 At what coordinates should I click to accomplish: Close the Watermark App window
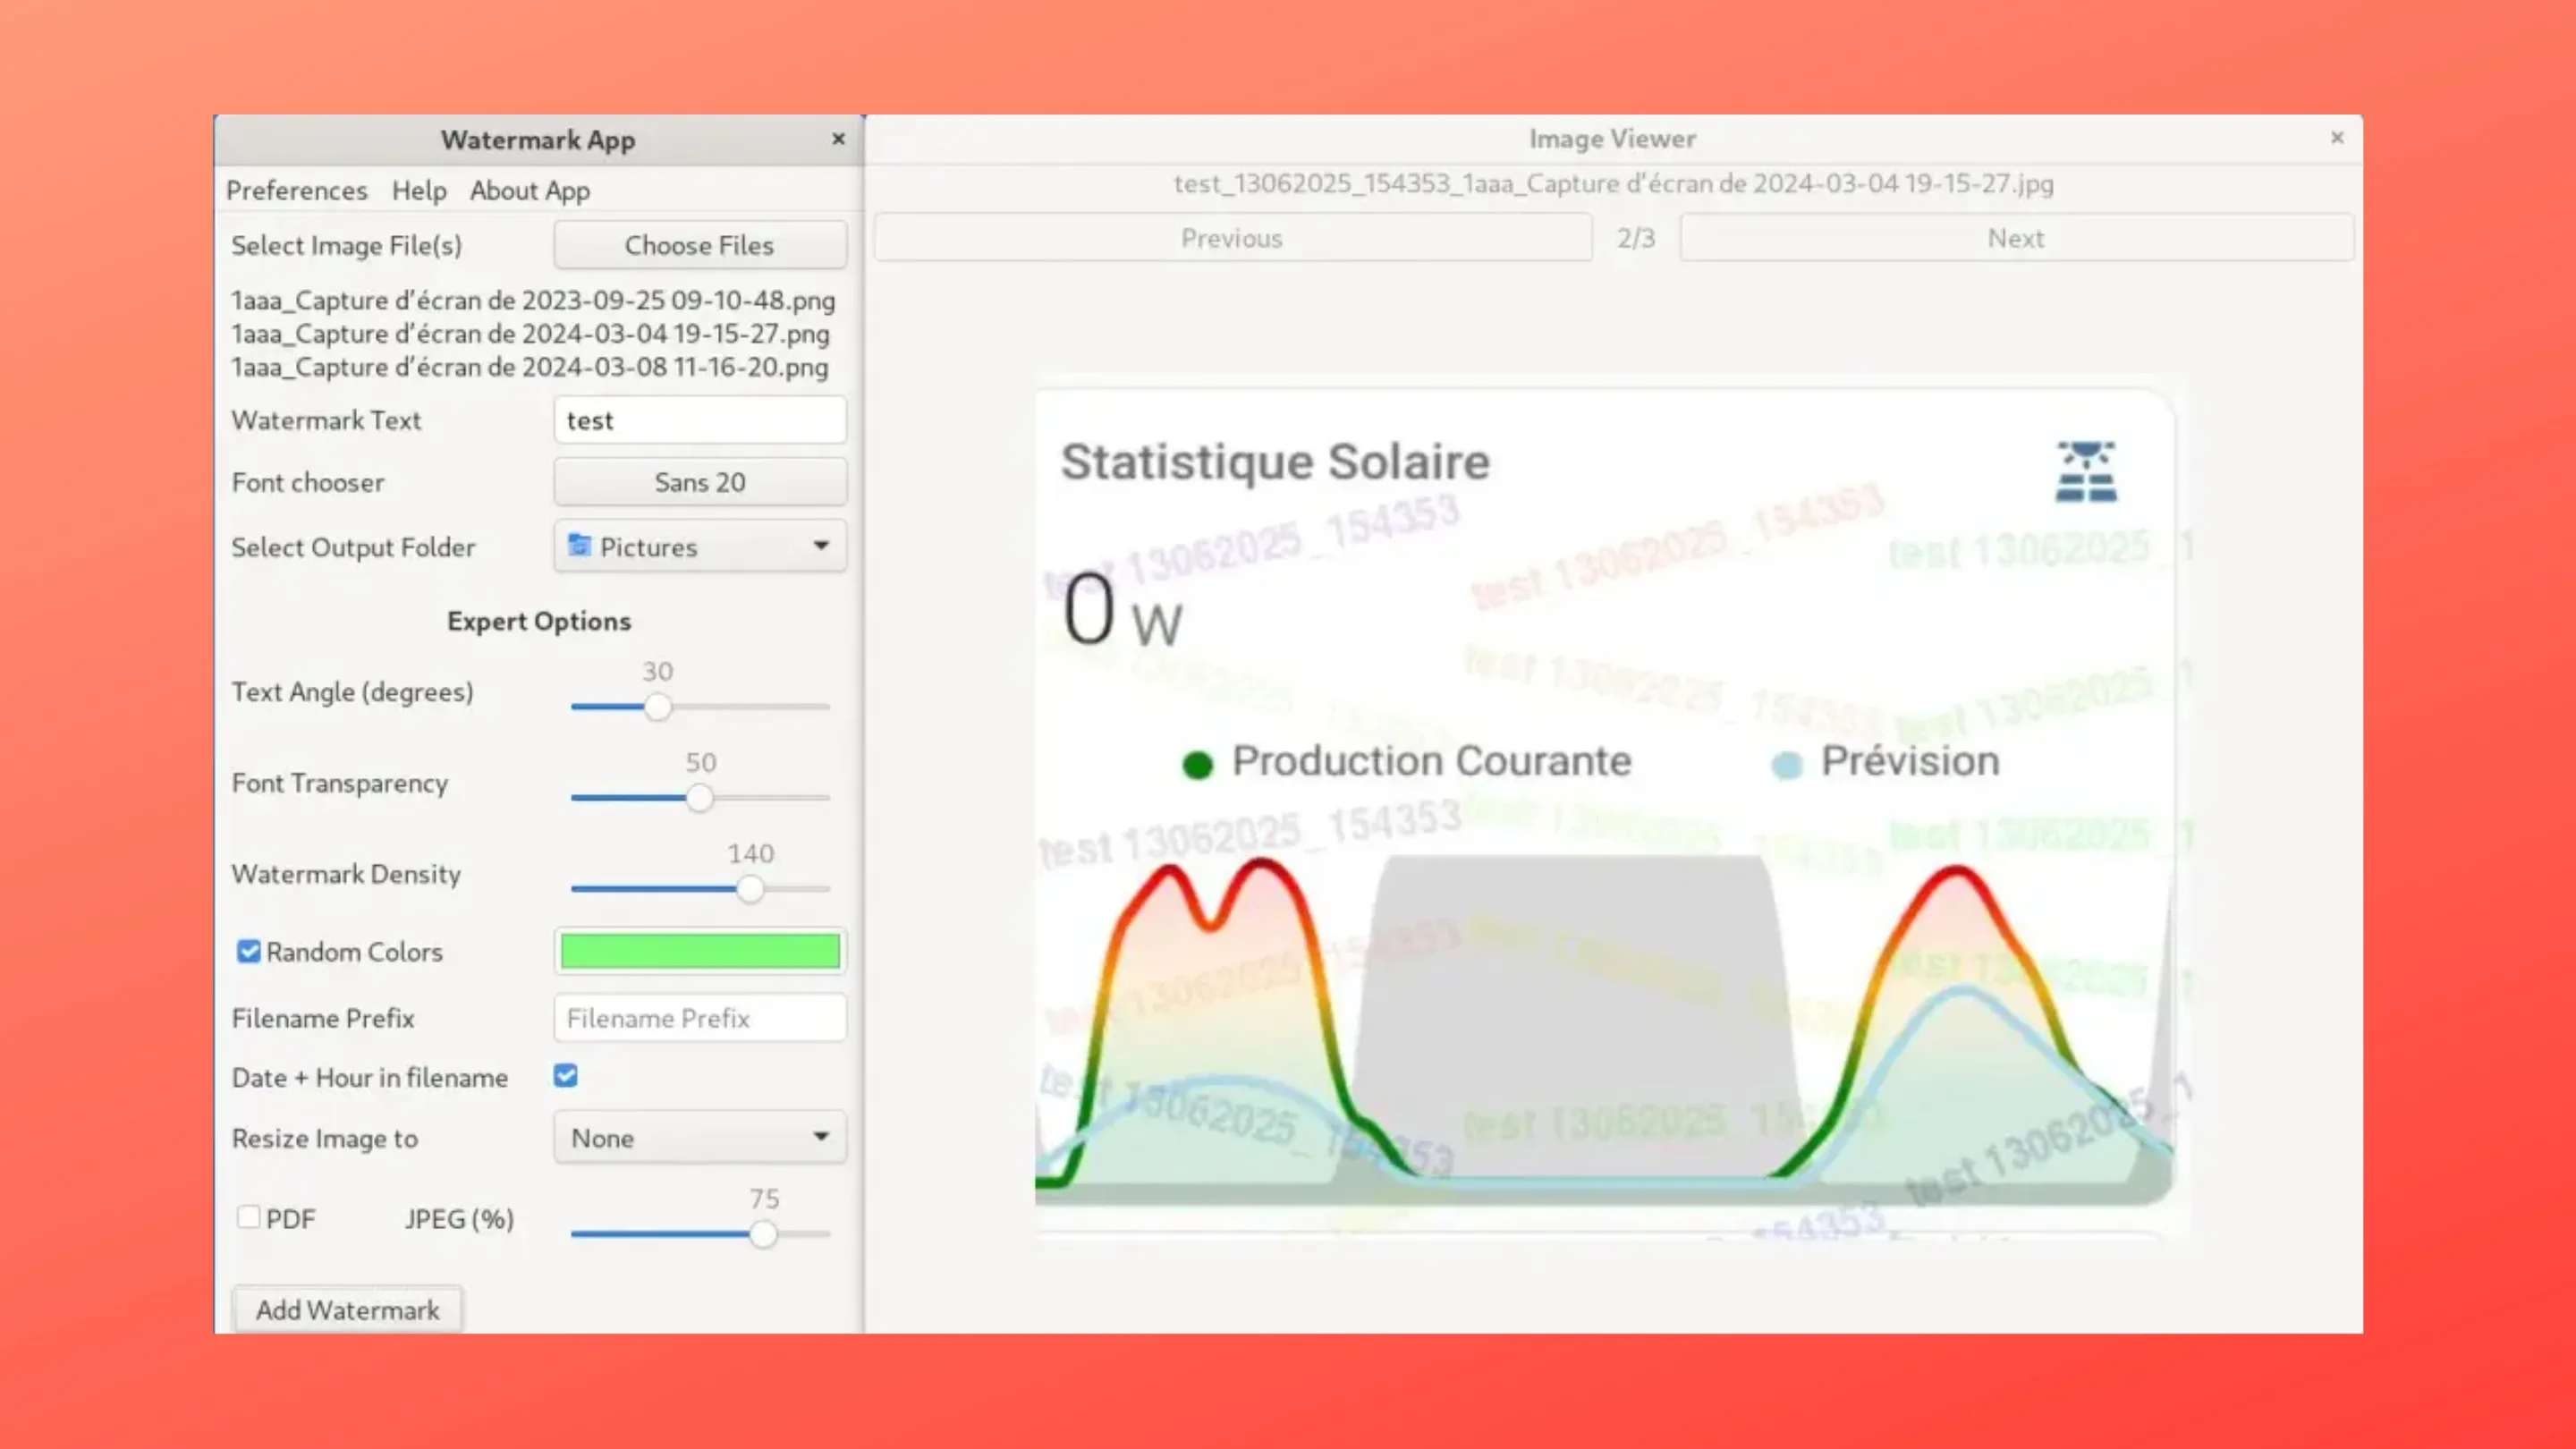coord(838,139)
